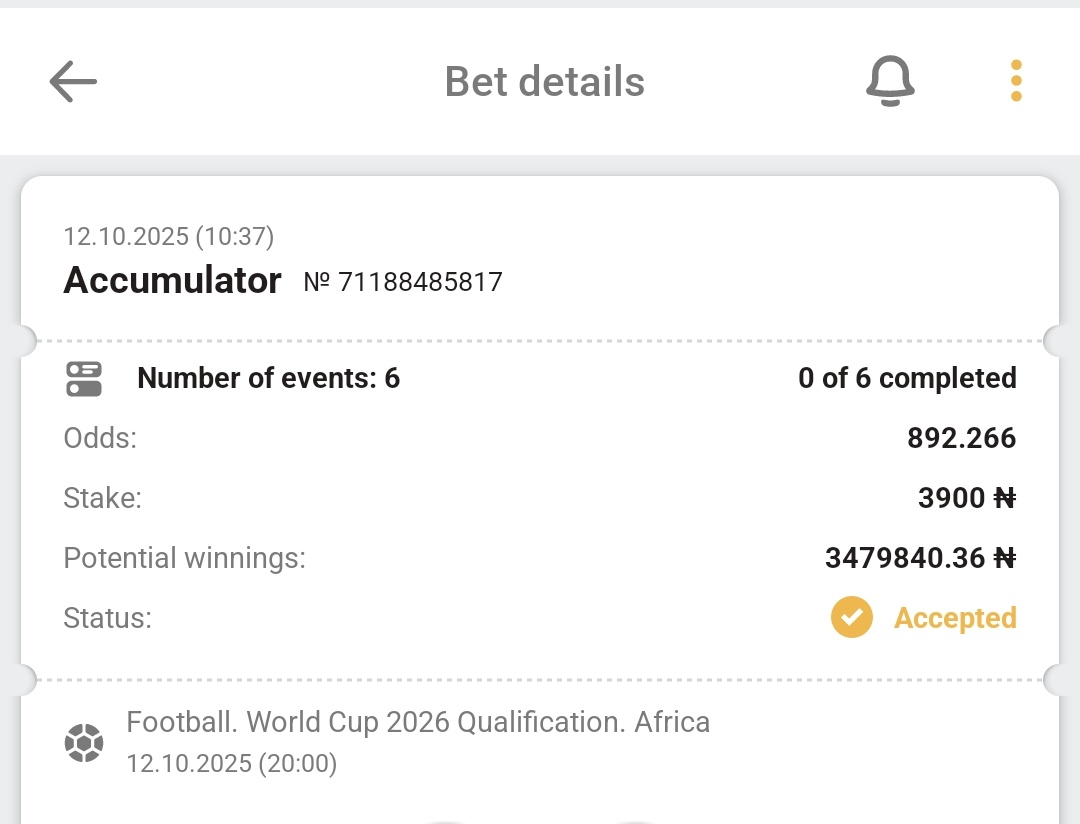The height and width of the screenshot is (824, 1080).
Task: Click Number of events: 6 label
Action: pyautogui.click(x=268, y=378)
